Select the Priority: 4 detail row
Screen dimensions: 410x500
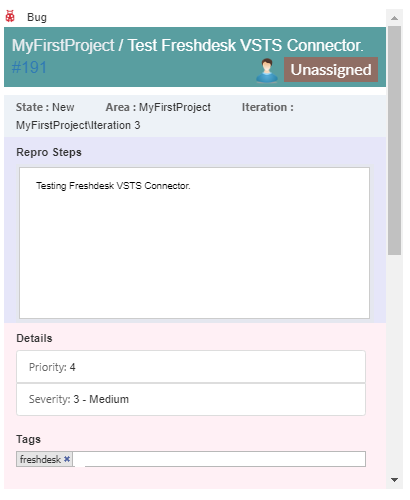coord(191,367)
